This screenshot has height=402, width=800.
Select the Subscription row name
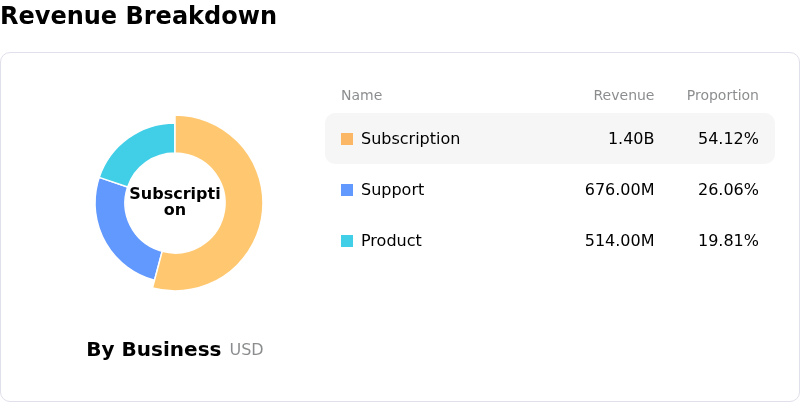(410, 139)
